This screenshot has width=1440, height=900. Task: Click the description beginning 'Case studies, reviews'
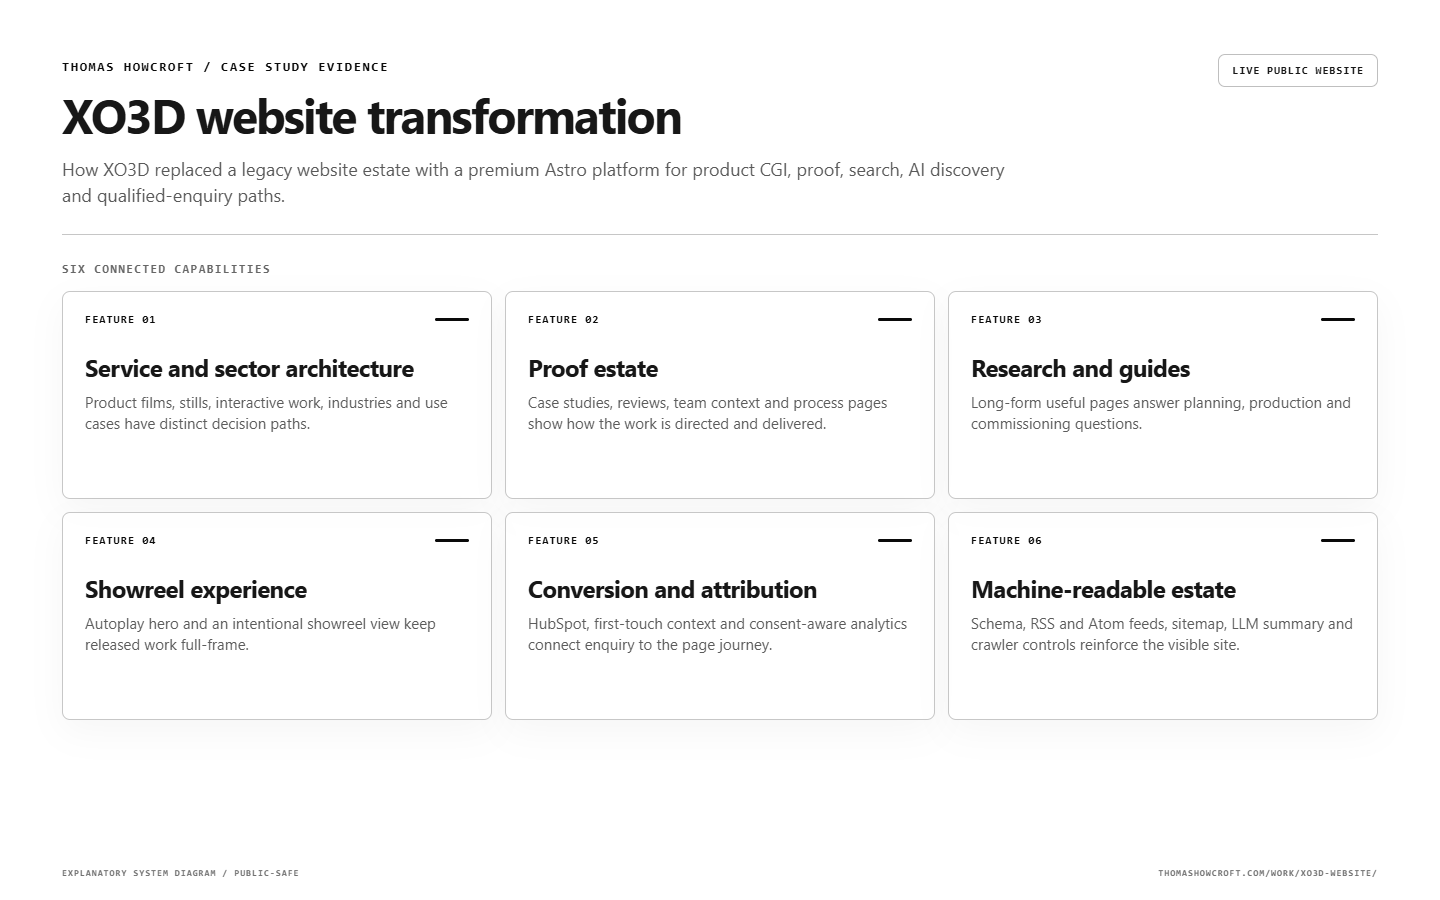[x=708, y=413]
